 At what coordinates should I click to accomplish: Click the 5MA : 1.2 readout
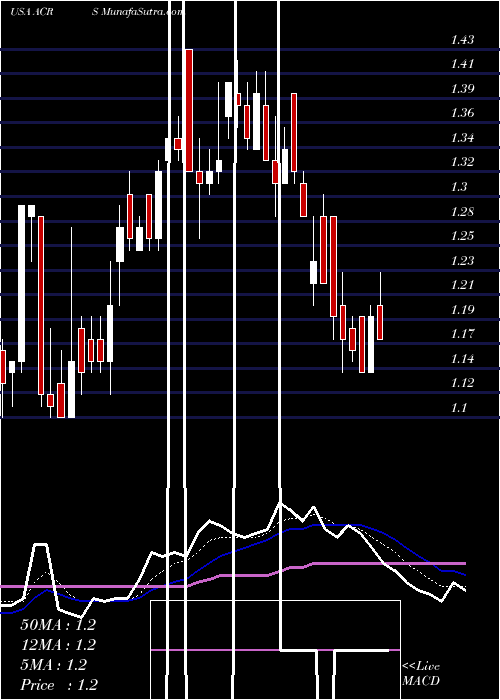pyautogui.click(x=53, y=665)
